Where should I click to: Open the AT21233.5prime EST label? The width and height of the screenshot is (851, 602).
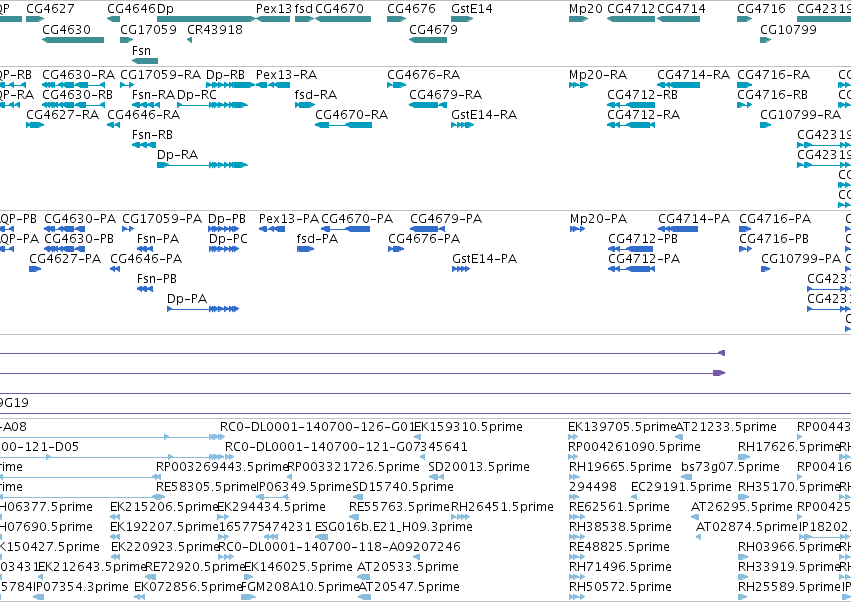coord(726,427)
